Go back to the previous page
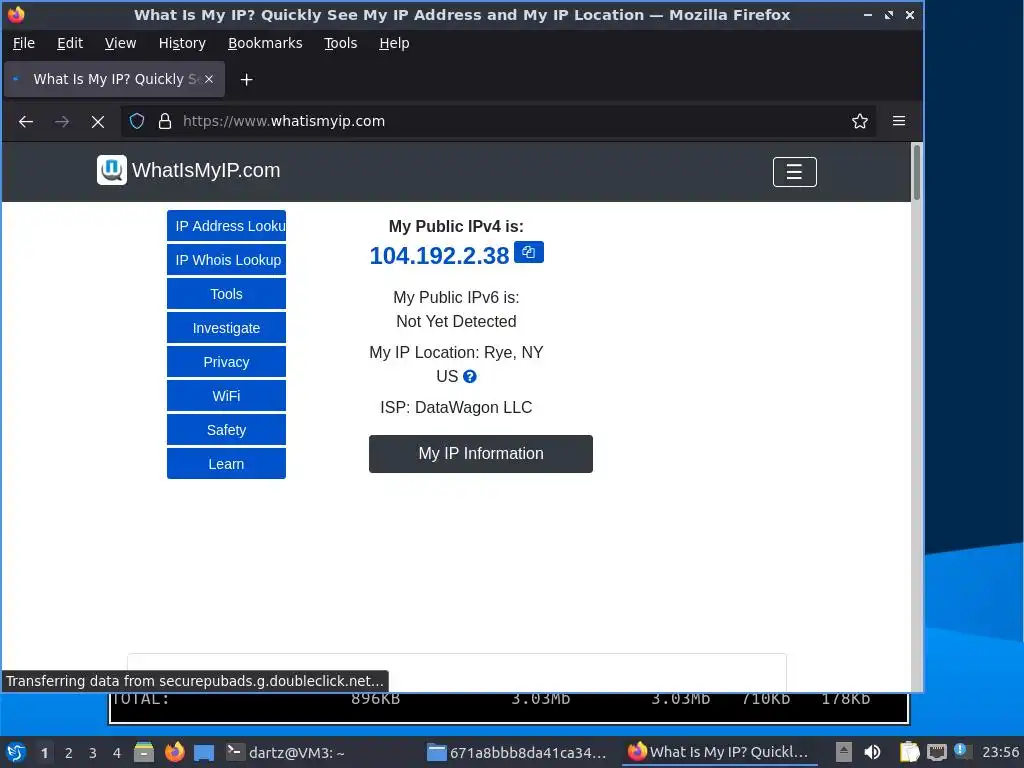The height and width of the screenshot is (768, 1024). point(26,121)
